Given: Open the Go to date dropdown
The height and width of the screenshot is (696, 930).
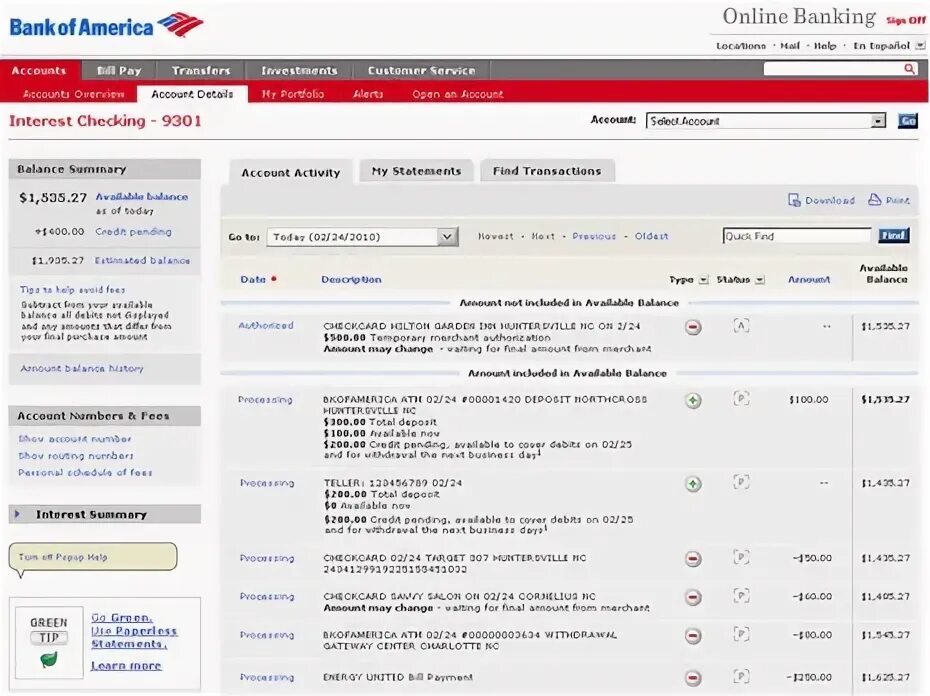Looking at the screenshot, I should point(362,237).
